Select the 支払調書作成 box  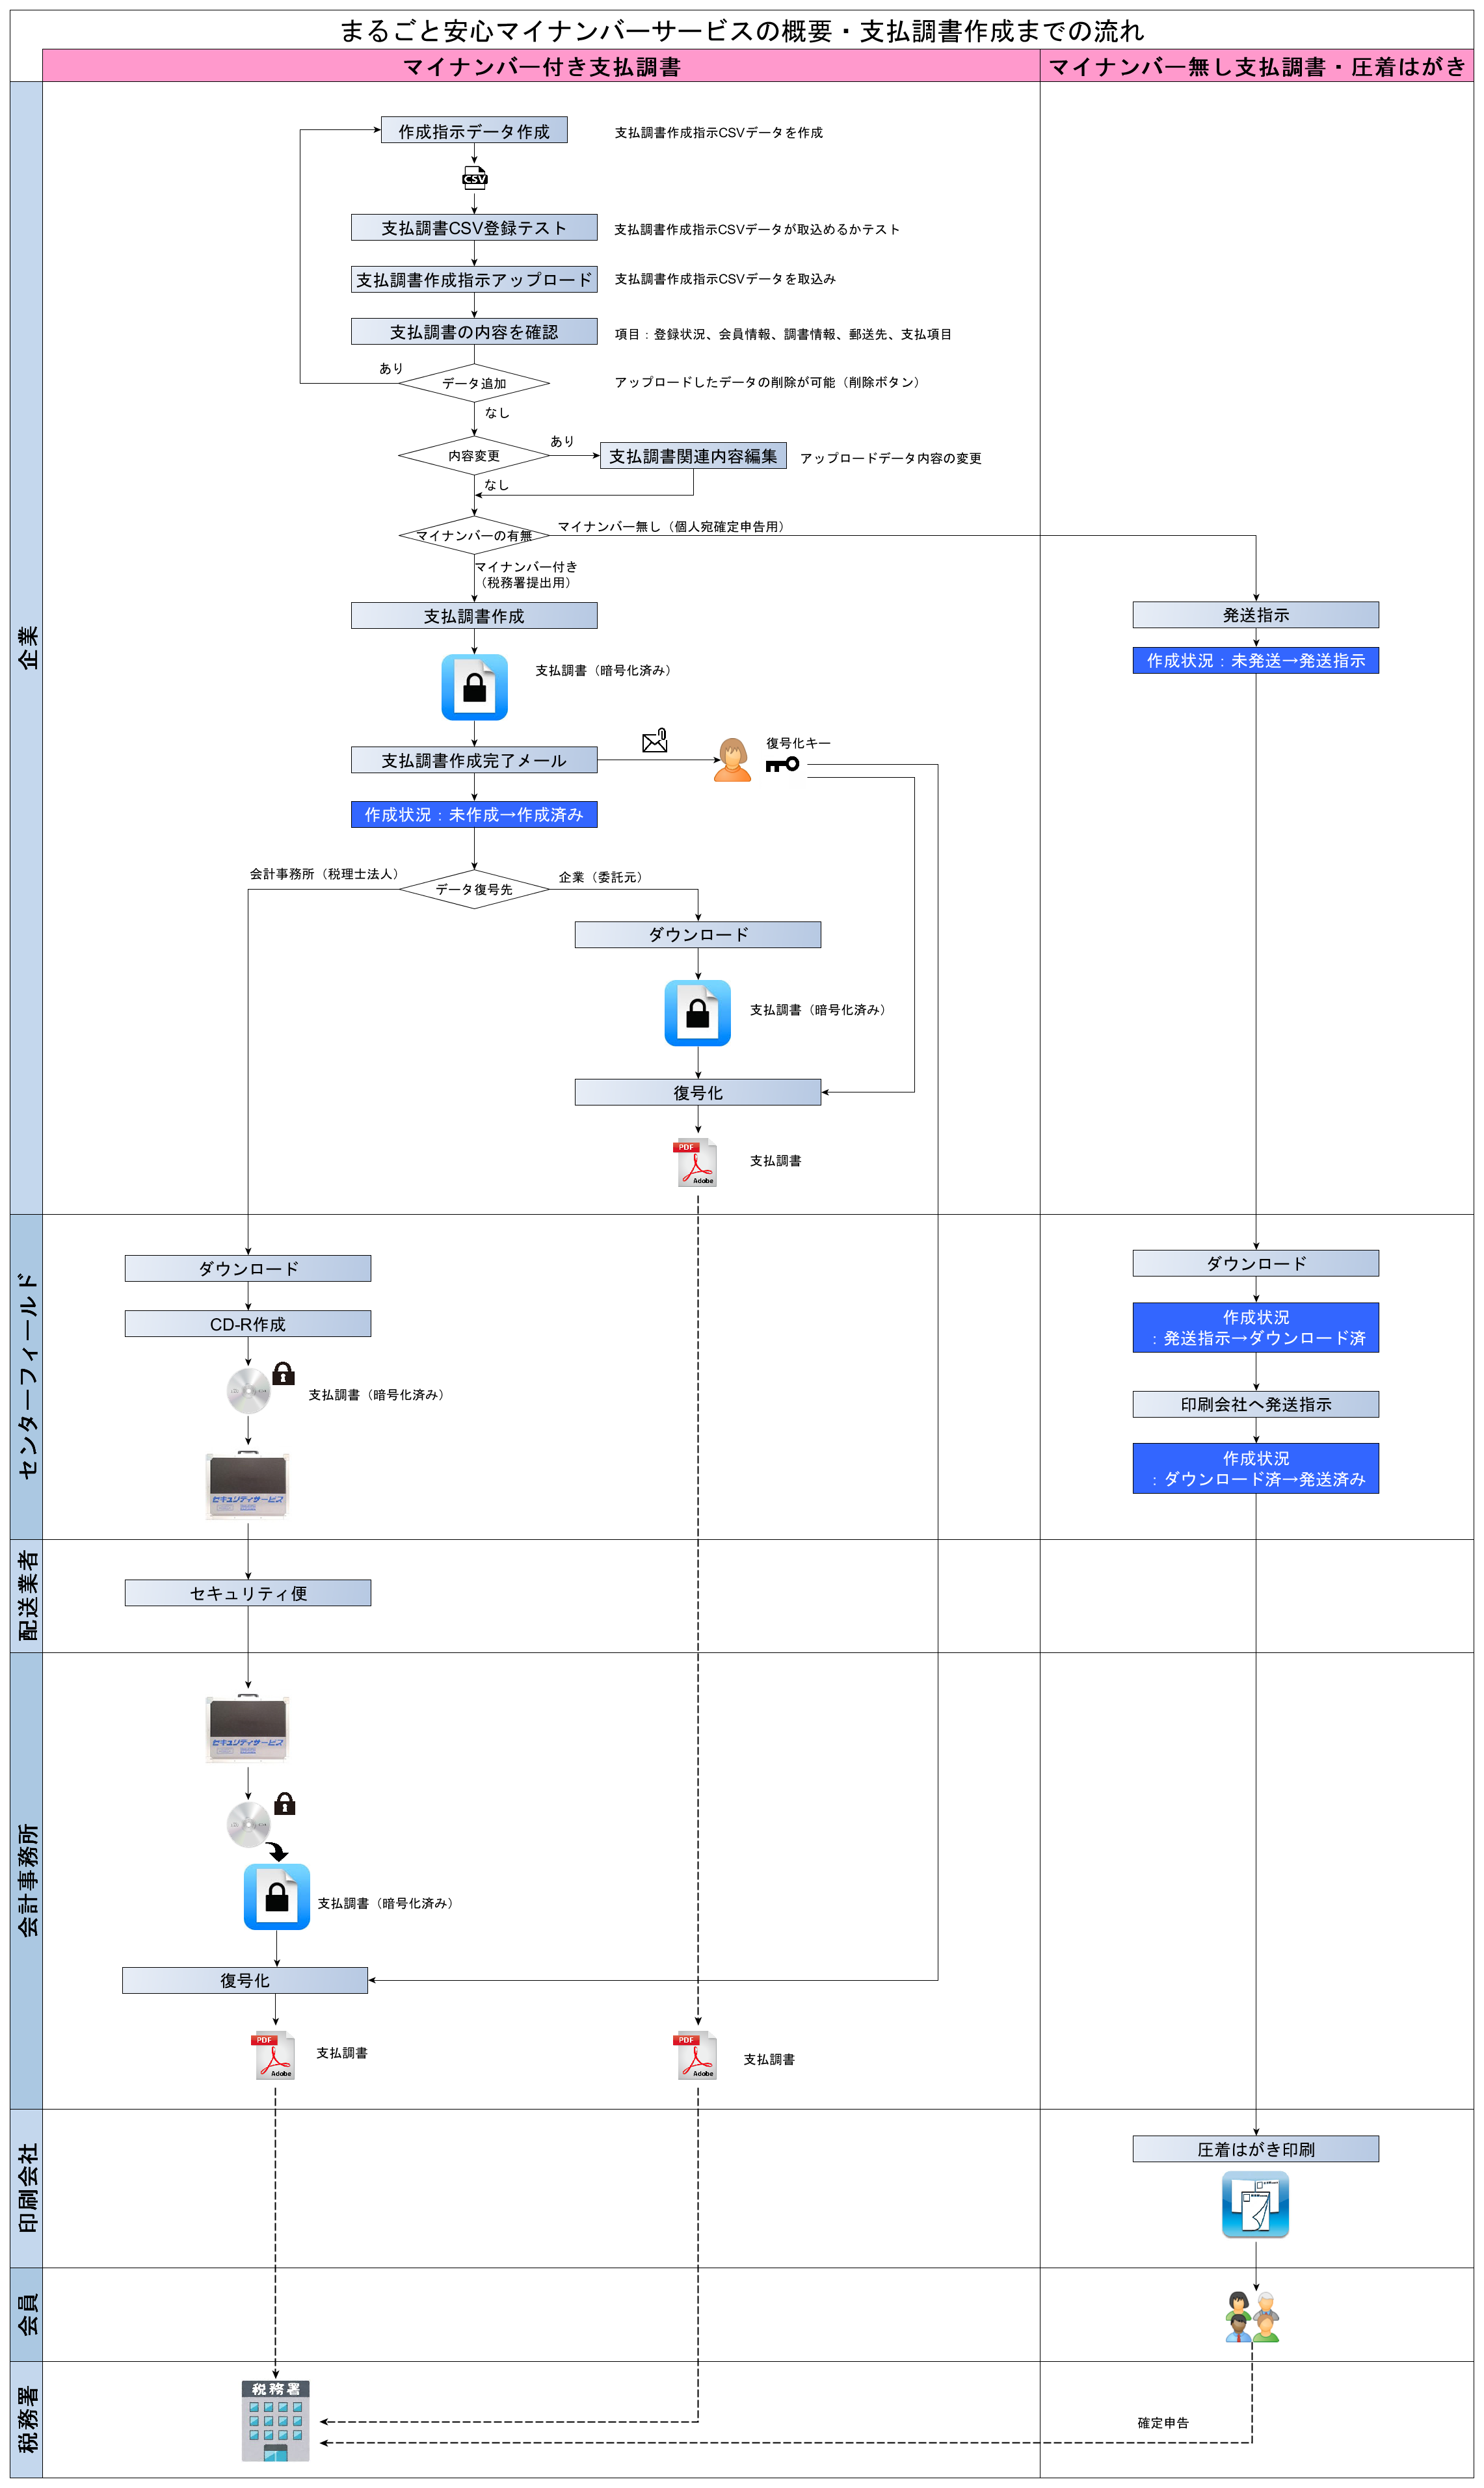click(474, 615)
